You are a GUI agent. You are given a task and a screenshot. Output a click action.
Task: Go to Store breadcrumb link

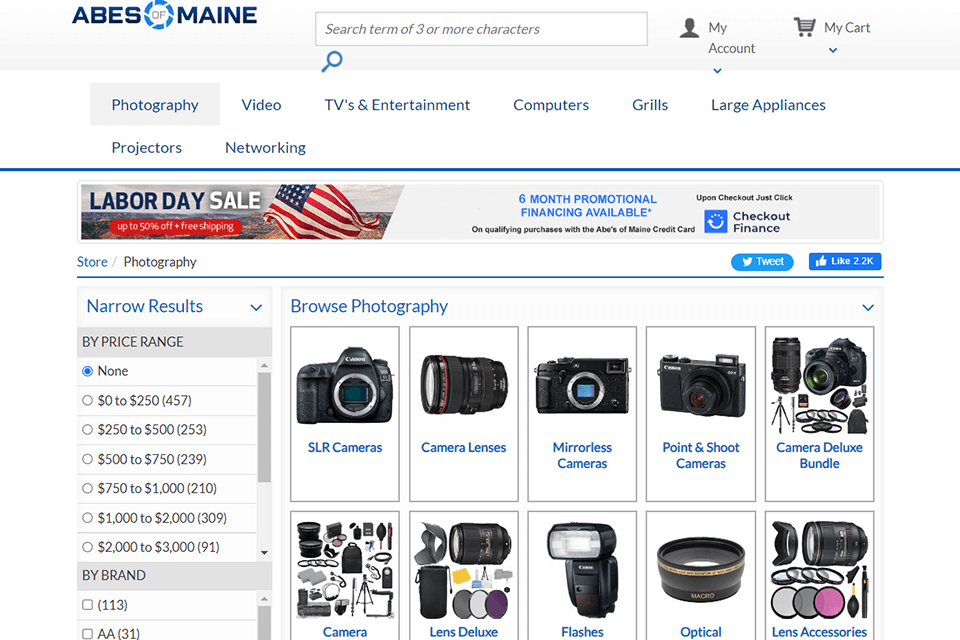point(92,262)
